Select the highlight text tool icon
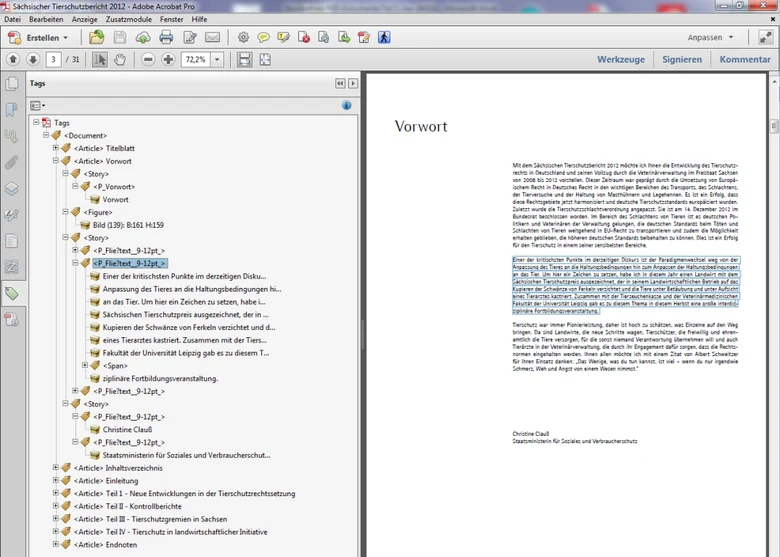 tap(284, 37)
